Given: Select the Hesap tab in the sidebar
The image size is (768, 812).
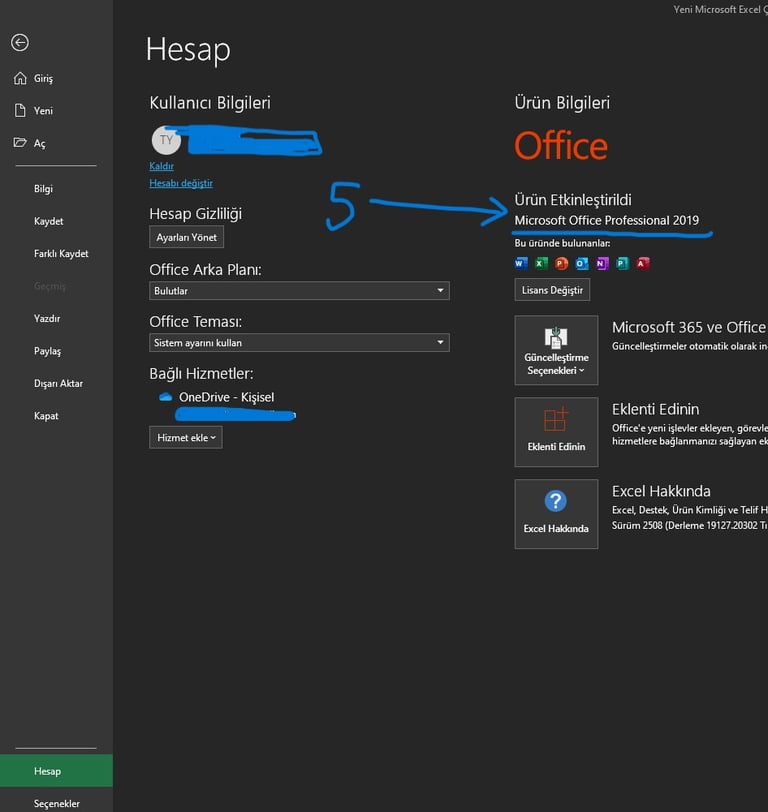Looking at the screenshot, I should 56,771.
